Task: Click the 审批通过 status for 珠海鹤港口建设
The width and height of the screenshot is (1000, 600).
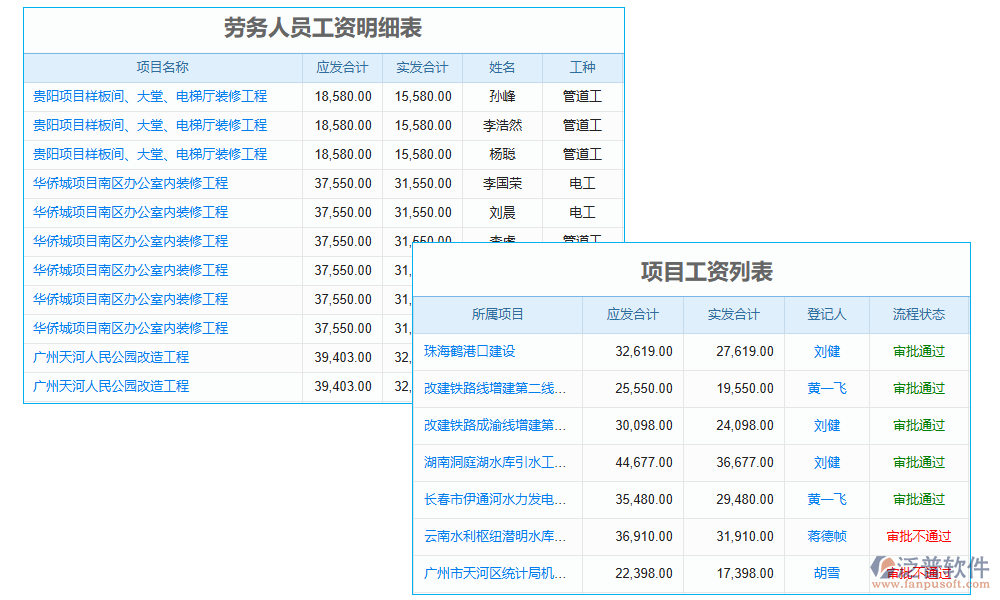Action: click(x=921, y=352)
